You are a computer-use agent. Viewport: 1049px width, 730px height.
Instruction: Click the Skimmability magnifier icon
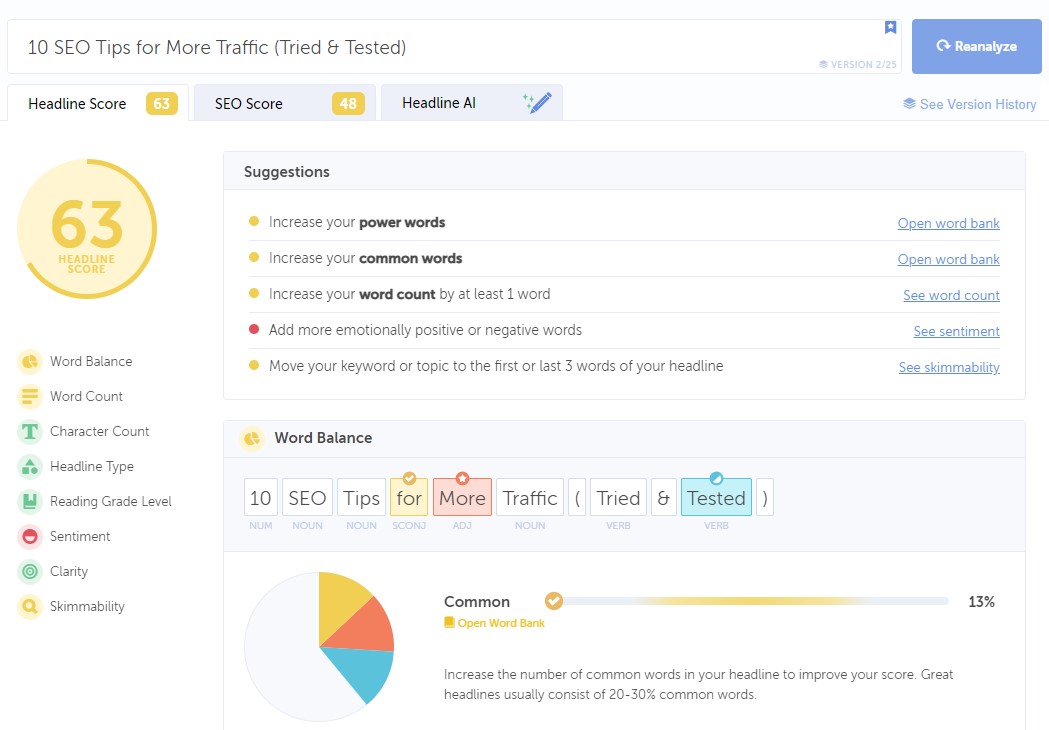click(x=29, y=606)
